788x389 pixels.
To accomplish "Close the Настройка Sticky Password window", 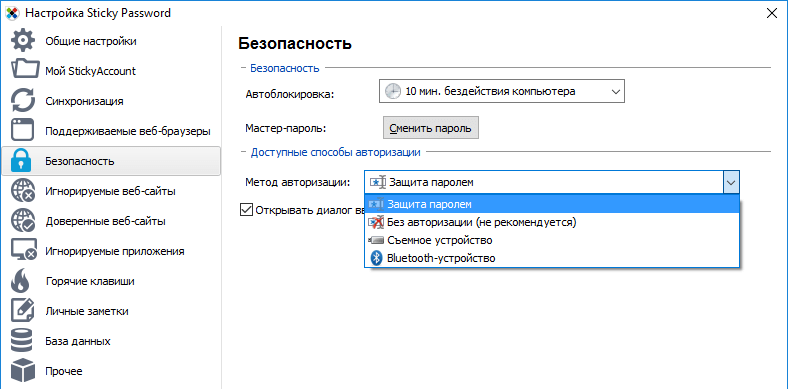I will [771, 13].
